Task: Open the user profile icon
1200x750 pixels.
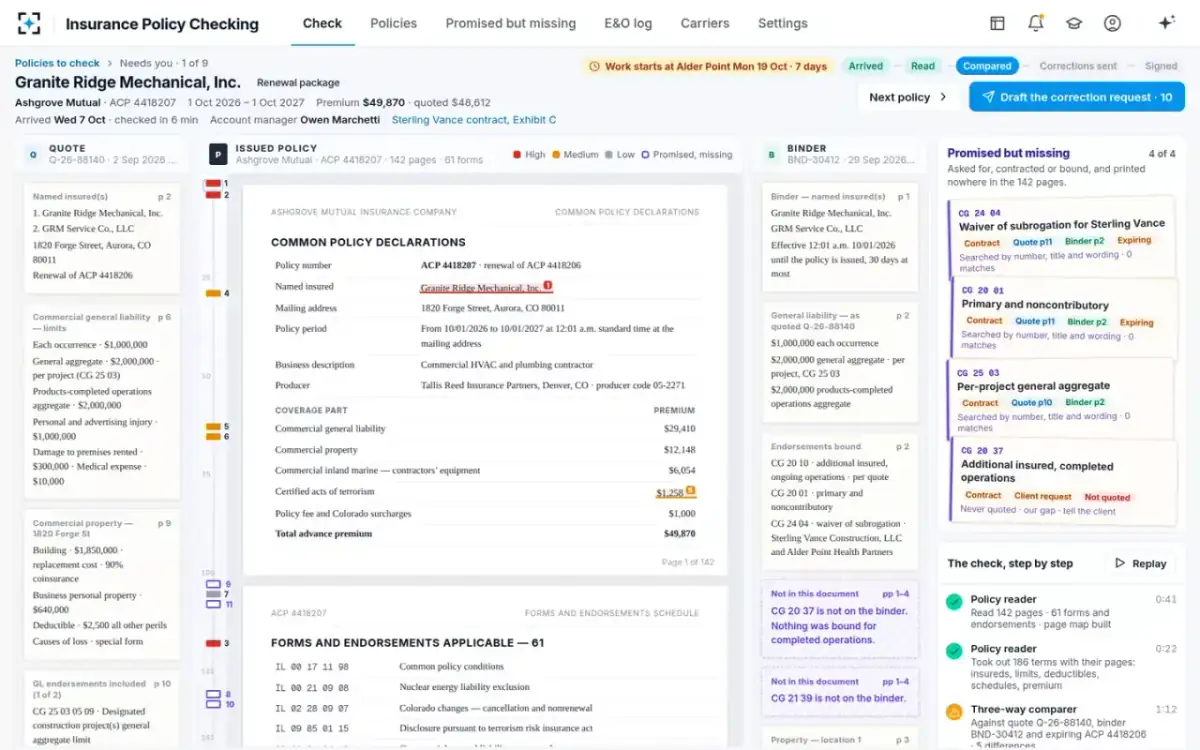Action: point(1112,23)
